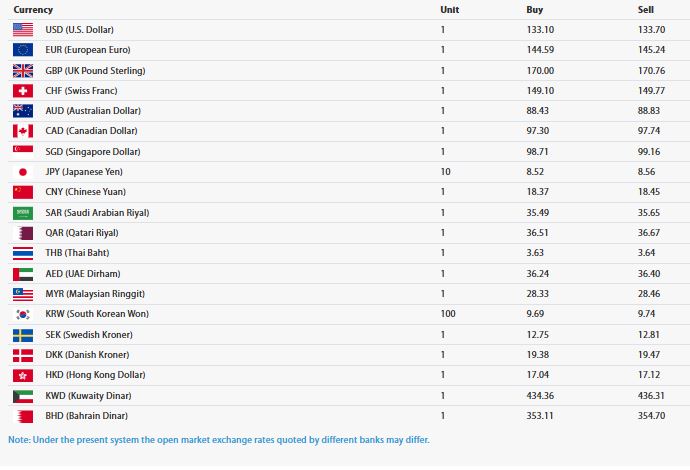Click the AUD (Australian Dollar) label
The height and width of the screenshot is (470, 690).
[x=93, y=111]
